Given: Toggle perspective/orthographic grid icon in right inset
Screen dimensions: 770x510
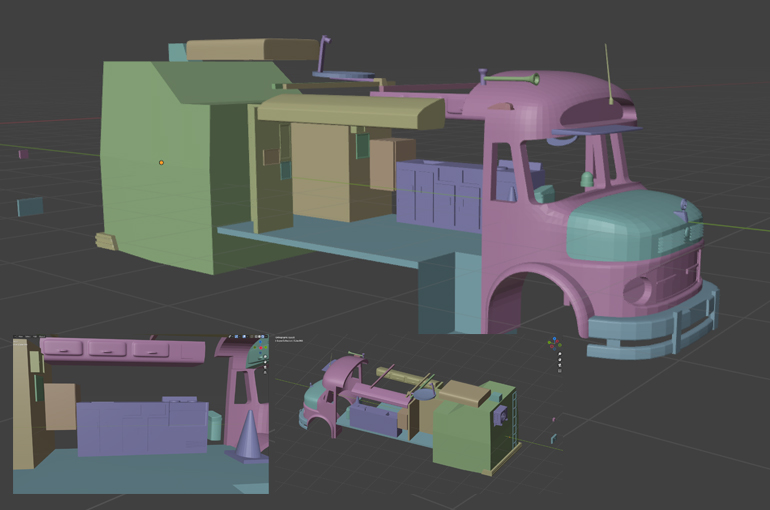Looking at the screenshot, I should (x=560, y=371).
